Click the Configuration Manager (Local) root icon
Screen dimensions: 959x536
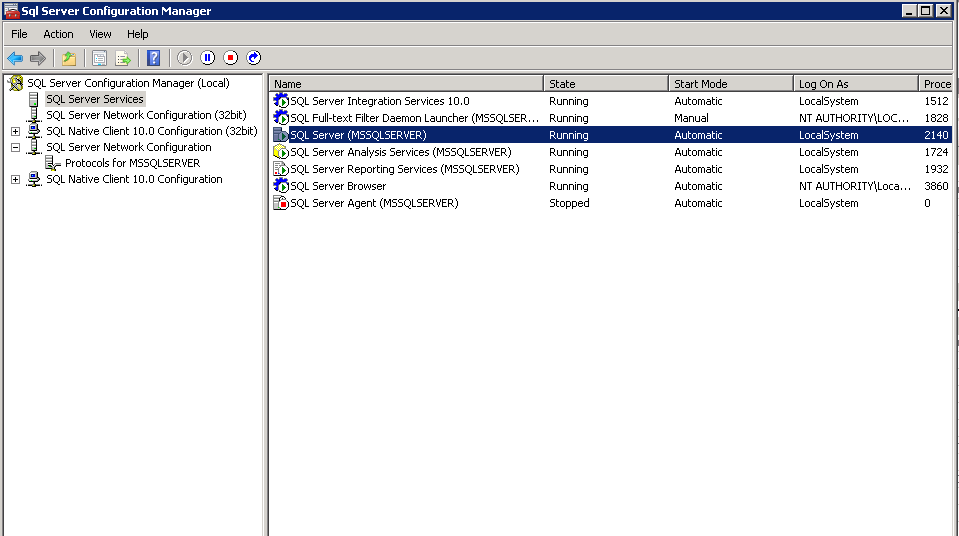click(x=16, y=83)
